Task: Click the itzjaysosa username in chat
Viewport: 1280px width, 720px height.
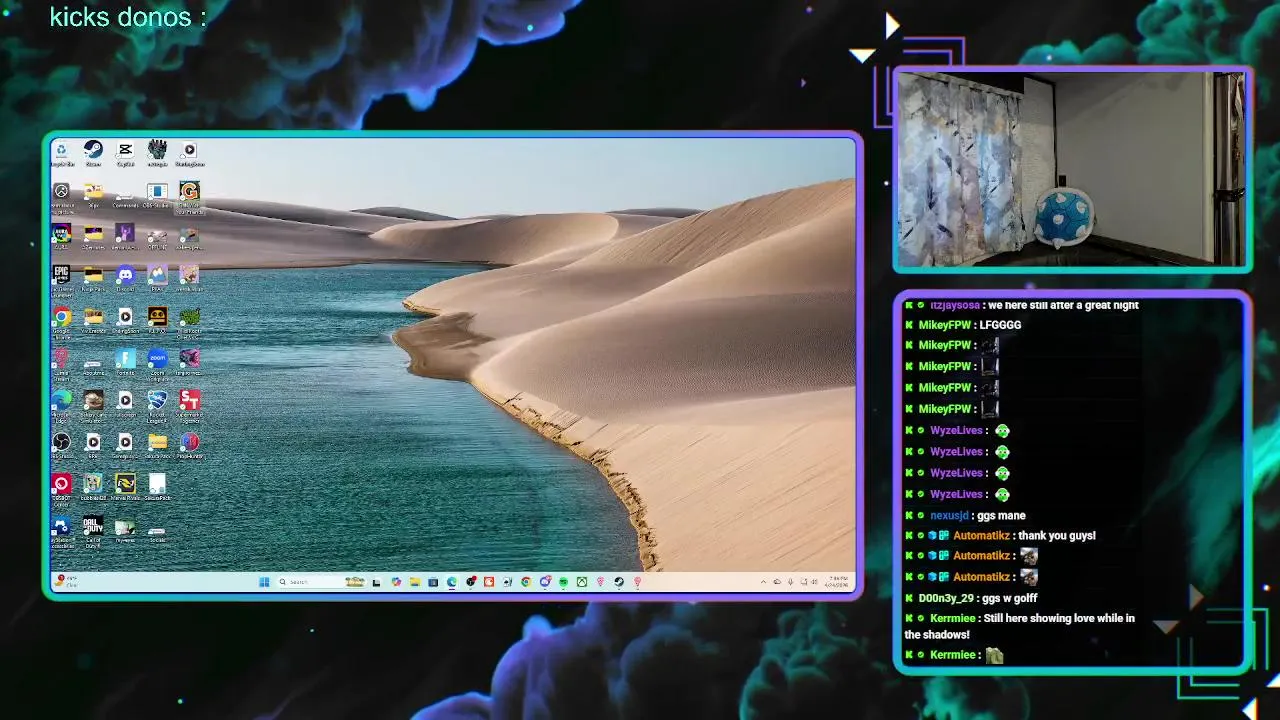Action: [954, 305]
